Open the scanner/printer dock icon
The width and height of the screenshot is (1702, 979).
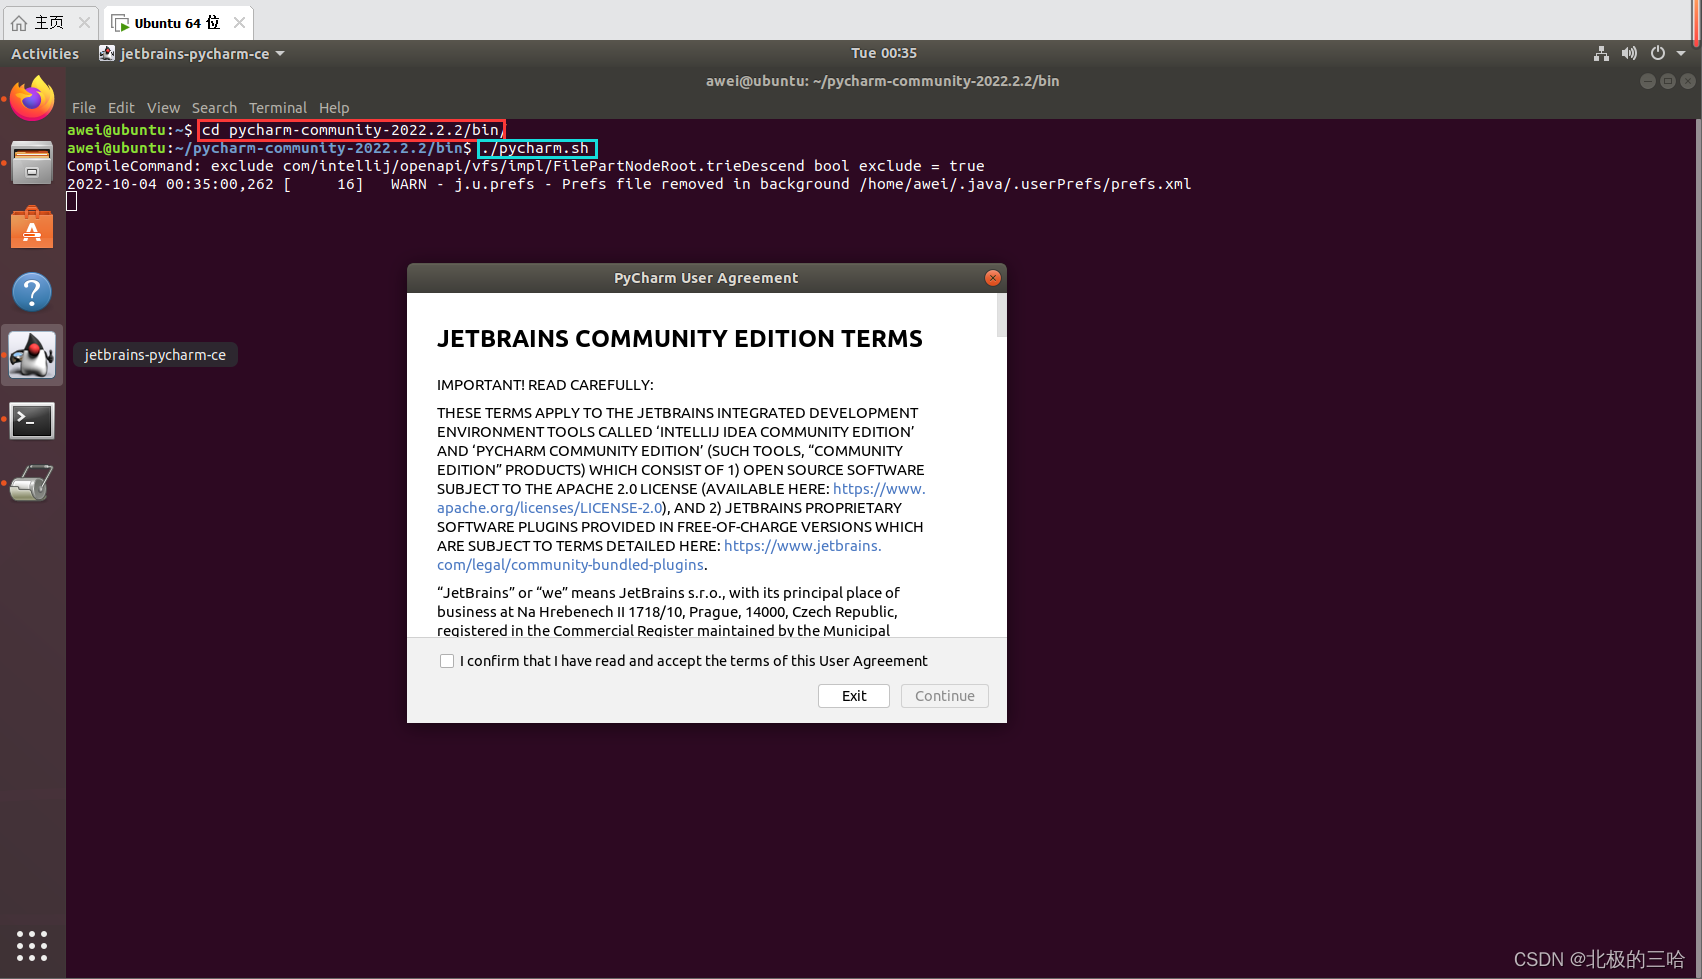tap(32, 484)
